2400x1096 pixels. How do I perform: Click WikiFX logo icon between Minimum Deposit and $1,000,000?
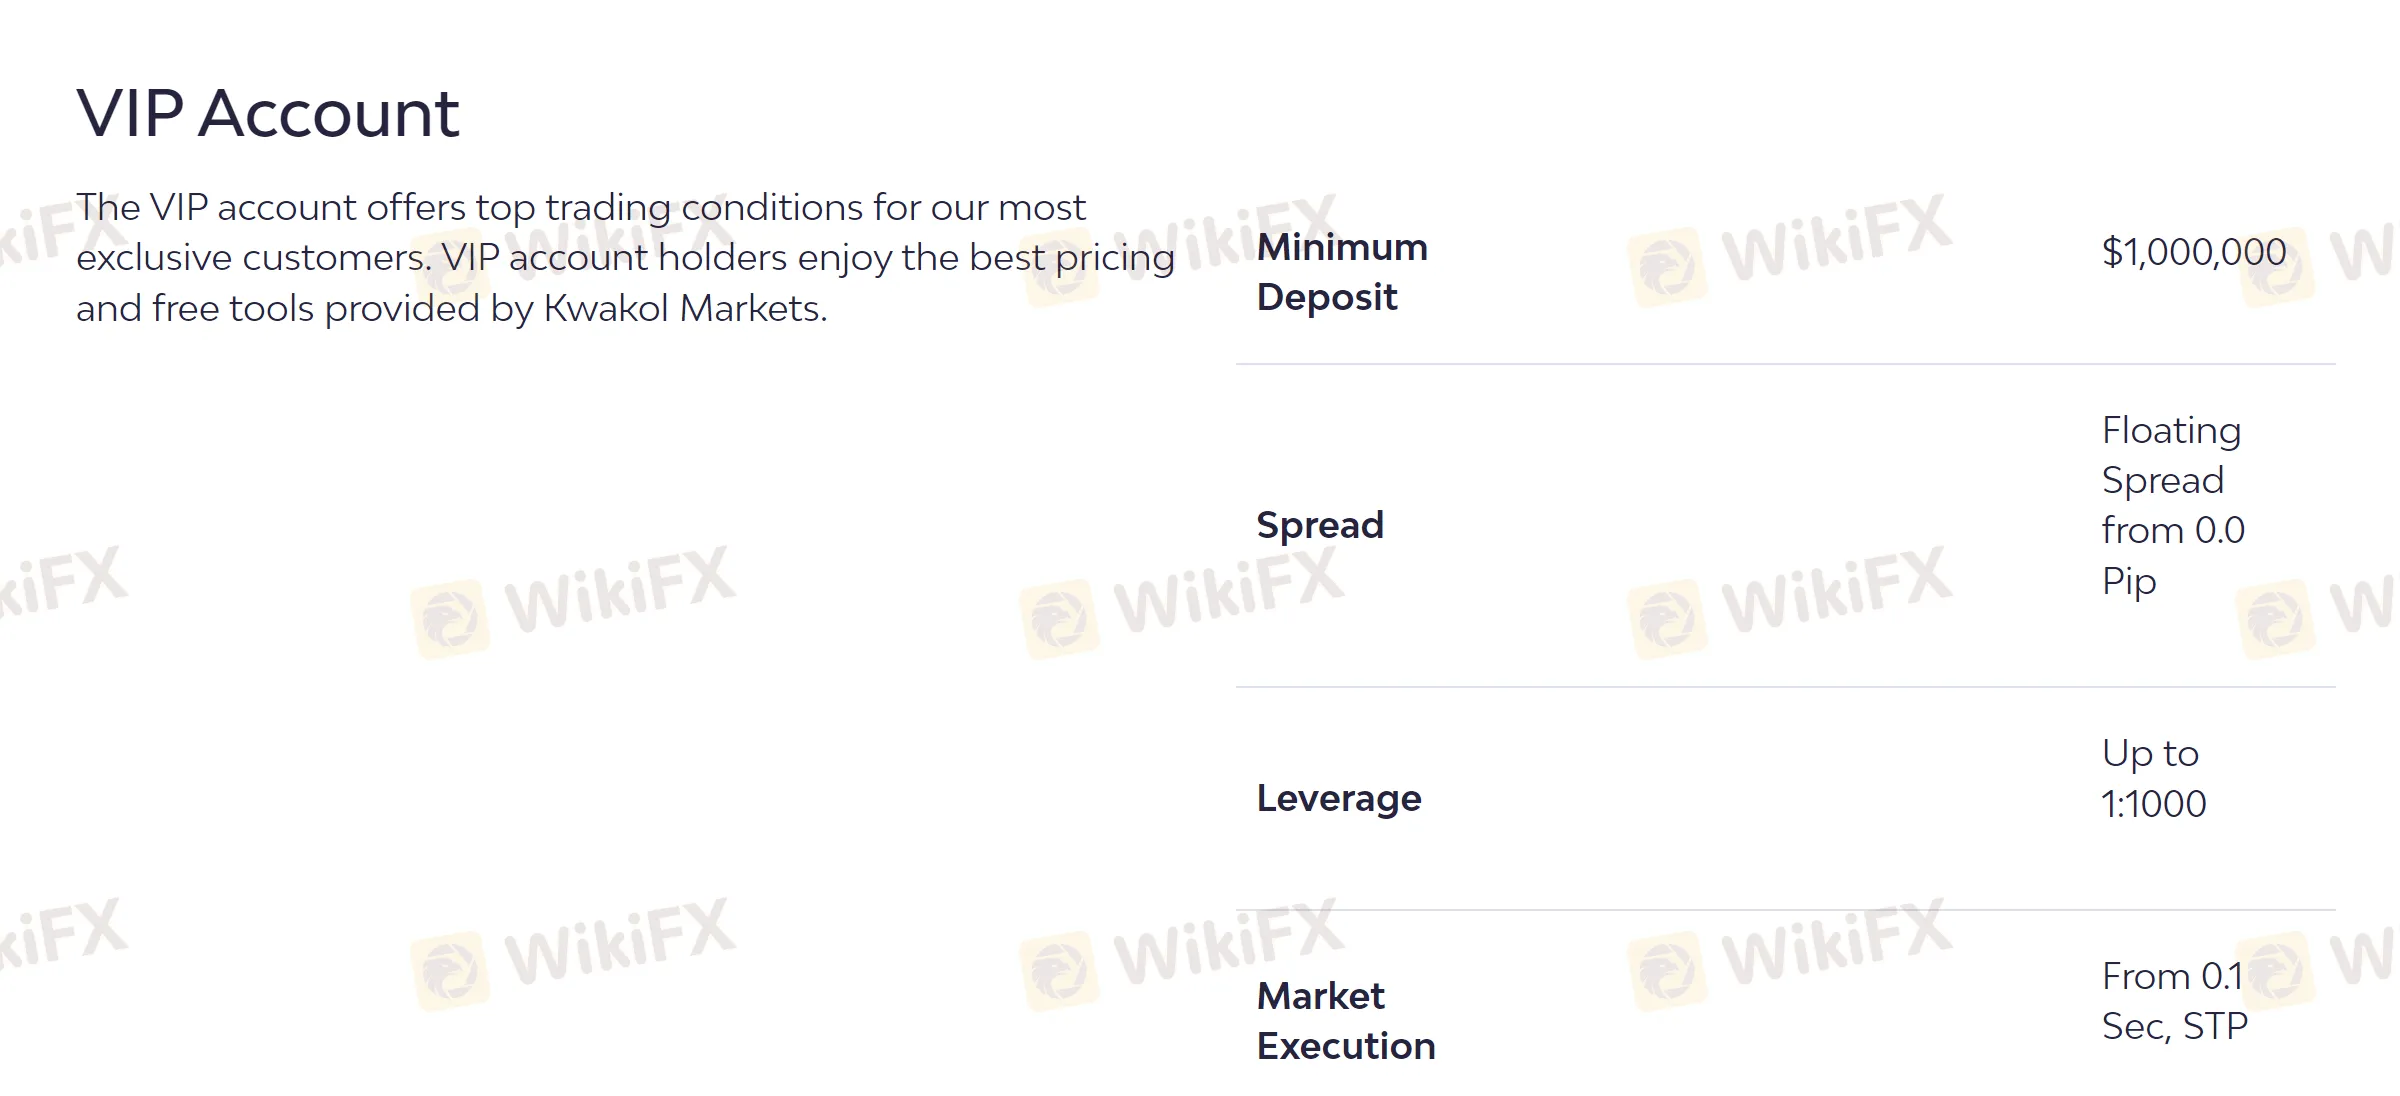tap(1666, 268)
